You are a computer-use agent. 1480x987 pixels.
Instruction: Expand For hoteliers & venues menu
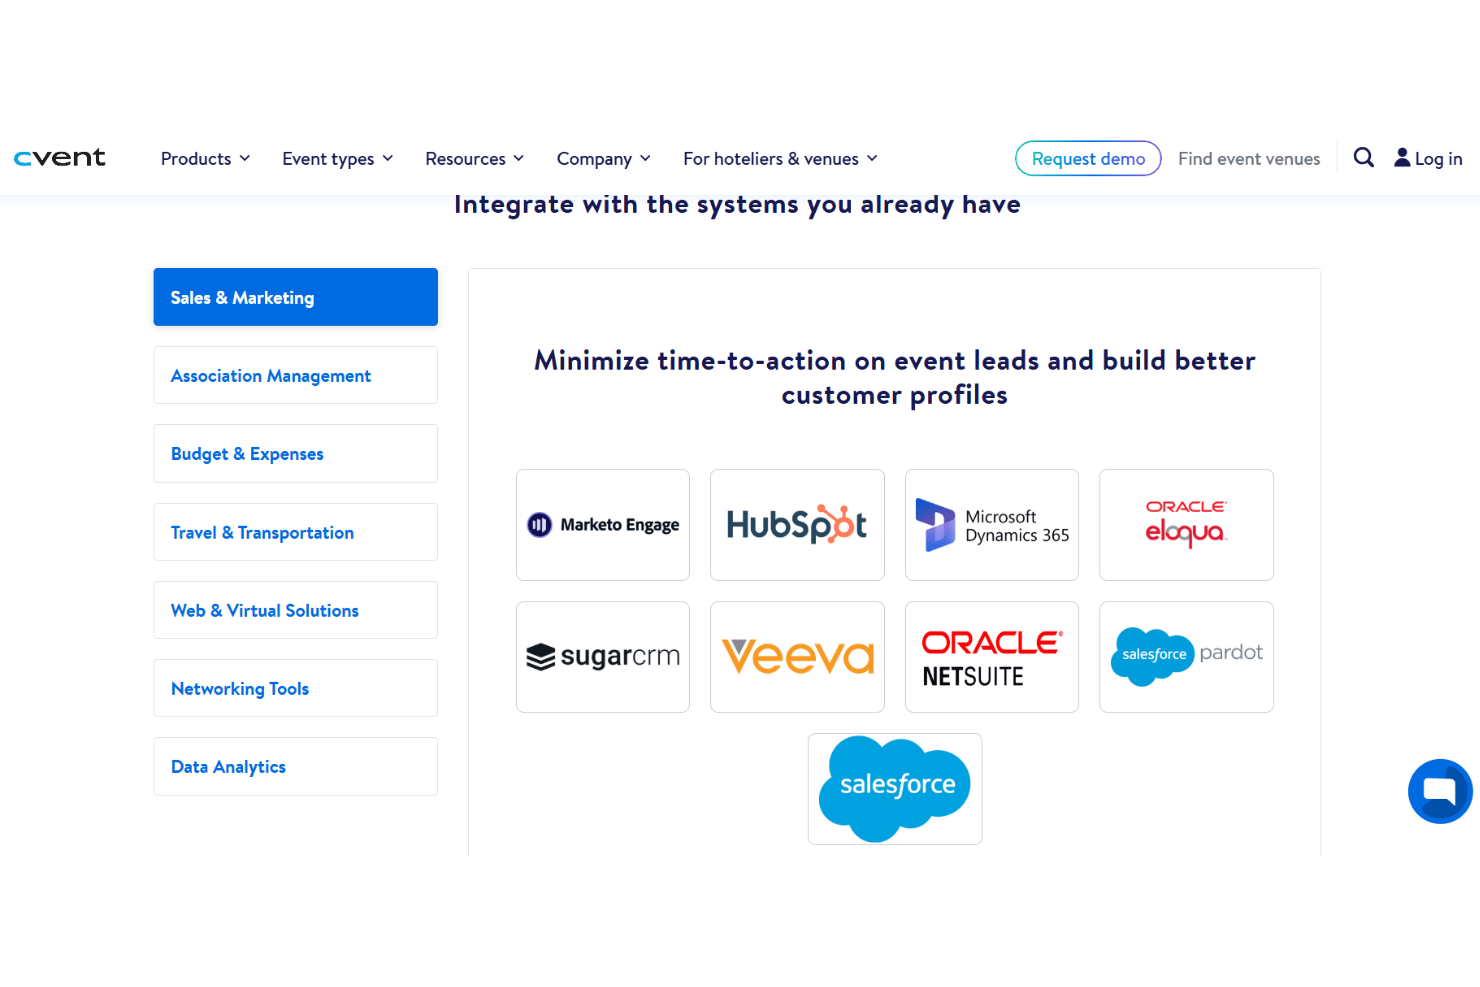[x=781, y=159]
